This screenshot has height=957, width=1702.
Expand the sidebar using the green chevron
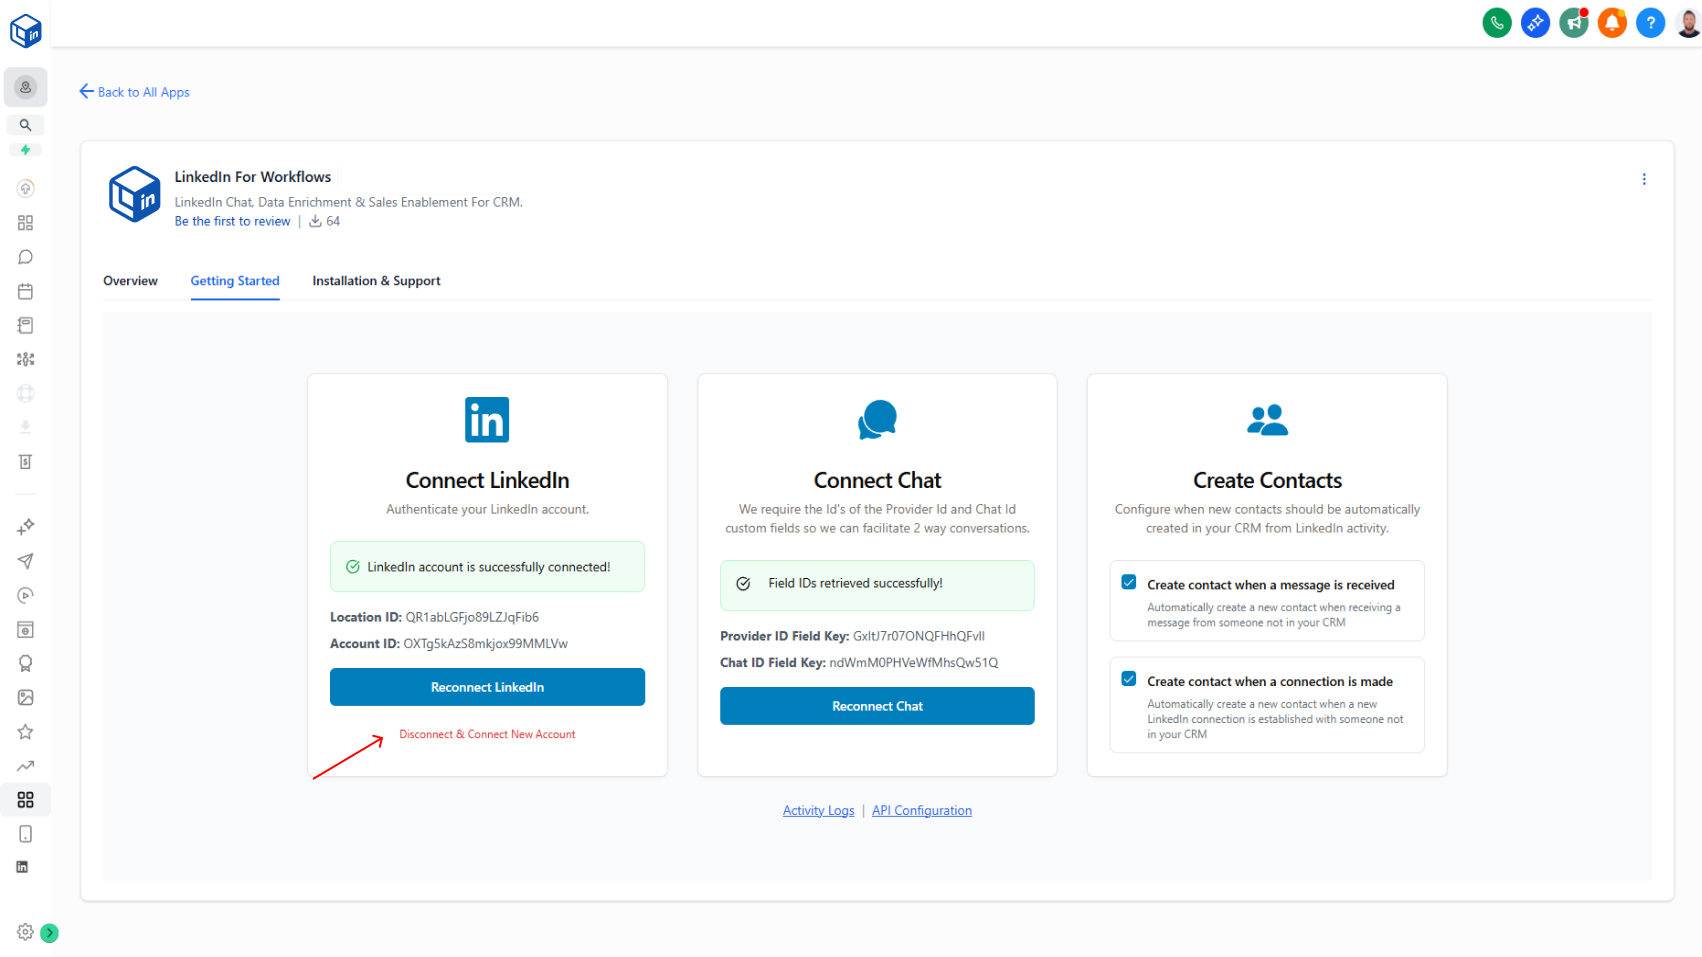pyautogui.click(x=51, y=932)
